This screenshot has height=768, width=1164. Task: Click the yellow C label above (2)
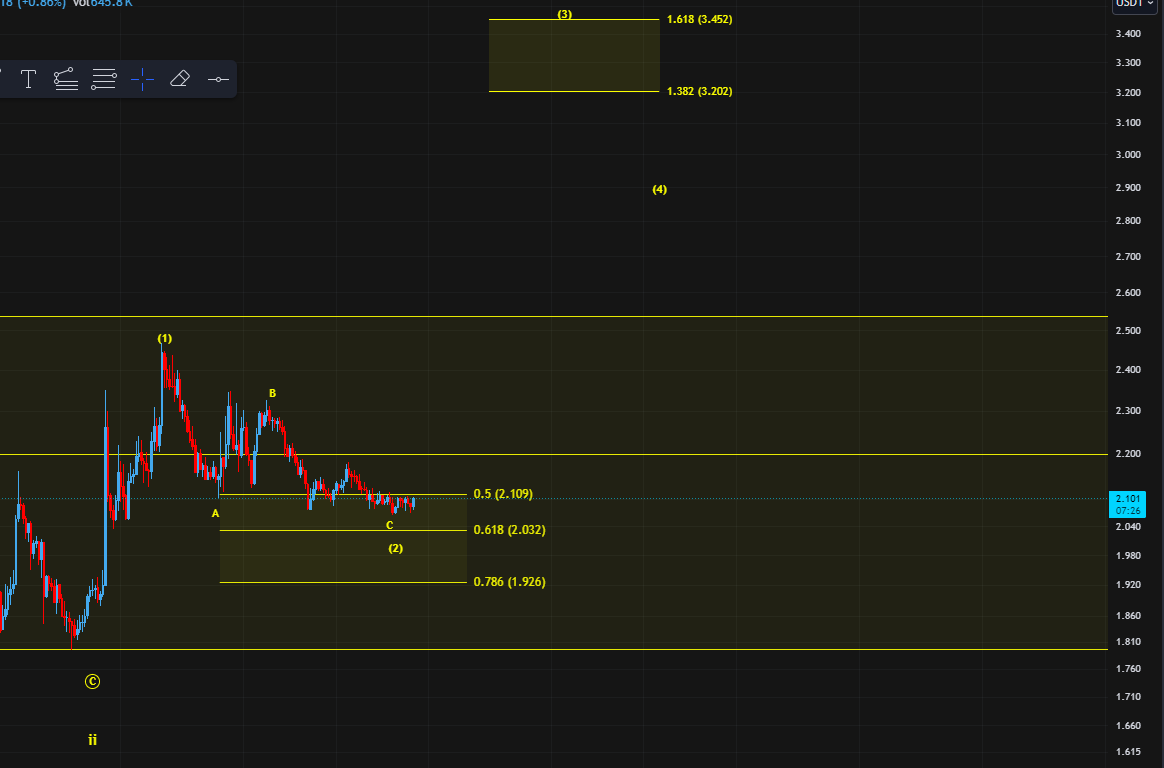pyautogui.click(x=390, y=525)
